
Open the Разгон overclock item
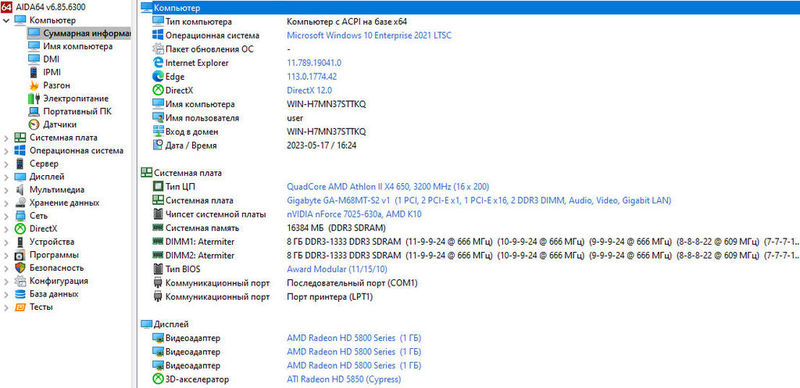57,85
